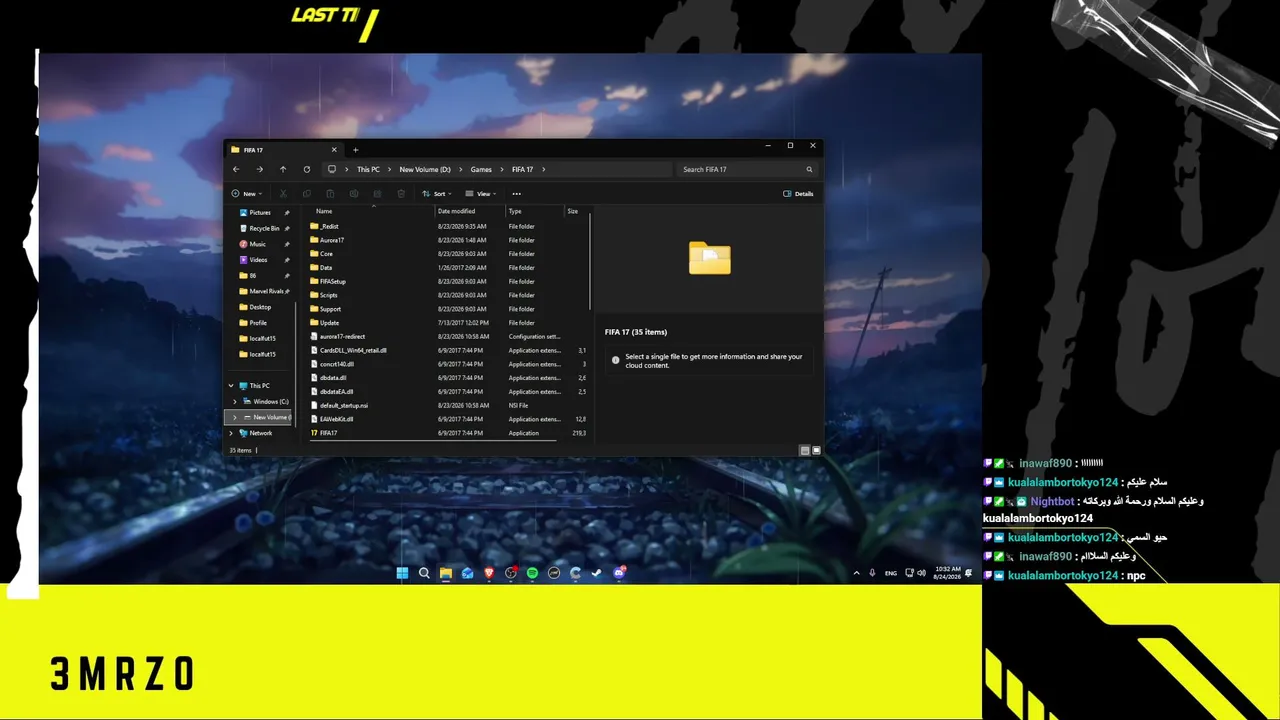Refresh the FIFA 17 folder view
The height and width of the screenshot is (720, 1280).
click(307, 169)
